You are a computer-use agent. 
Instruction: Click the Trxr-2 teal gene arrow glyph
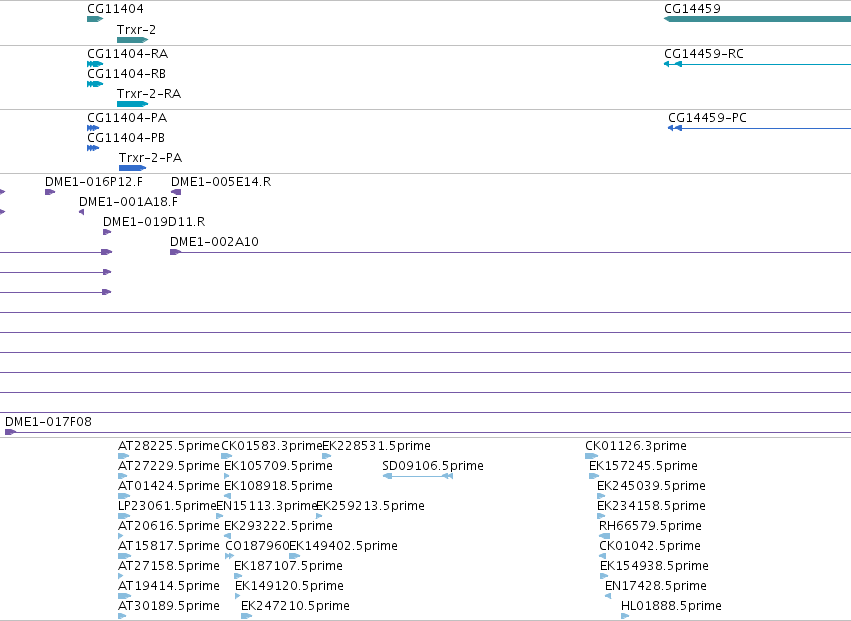(132, 40)
